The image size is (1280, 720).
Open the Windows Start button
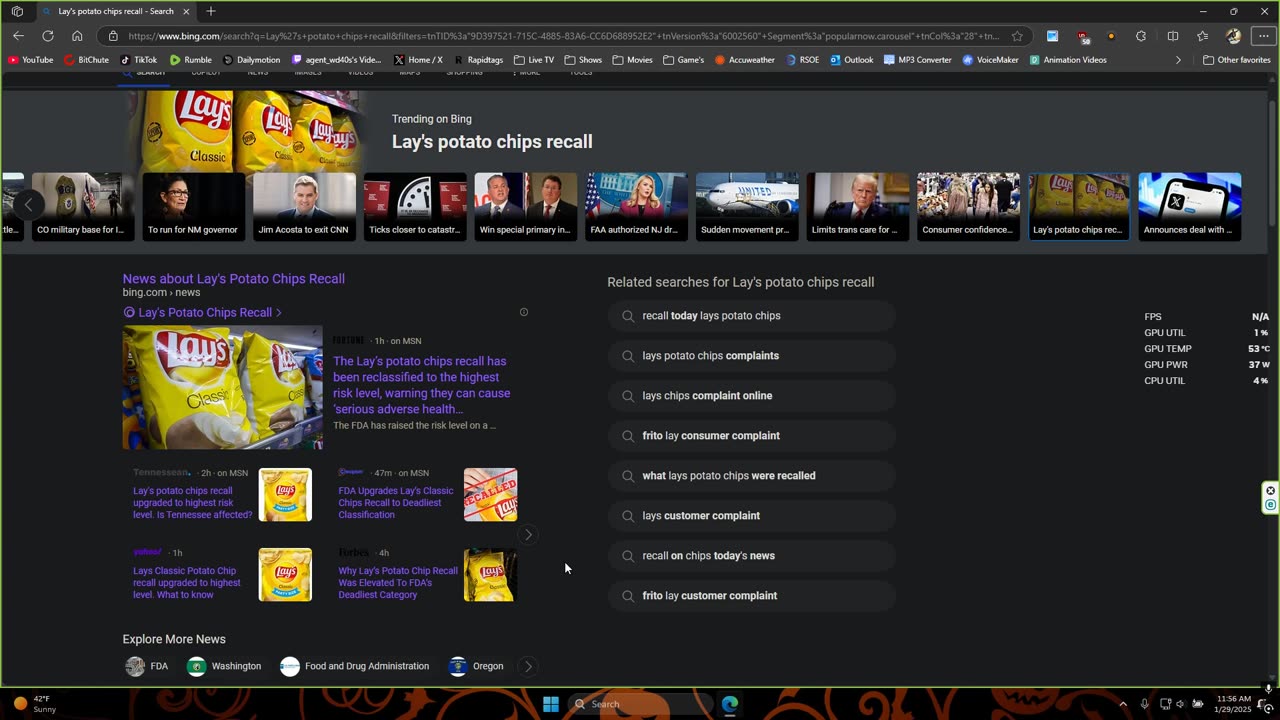[x=550, y=704]
